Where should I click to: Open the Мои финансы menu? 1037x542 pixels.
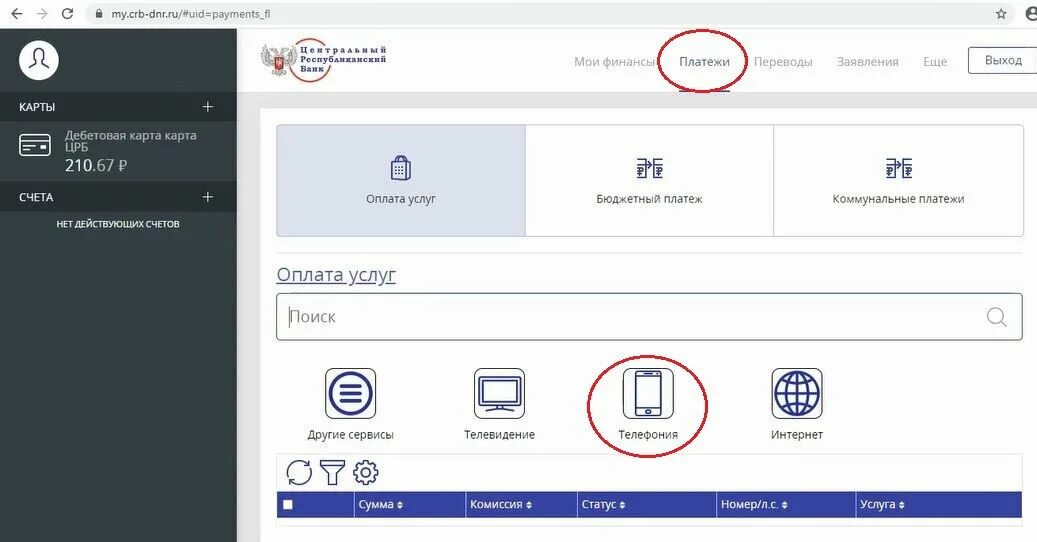click(614, 61)
